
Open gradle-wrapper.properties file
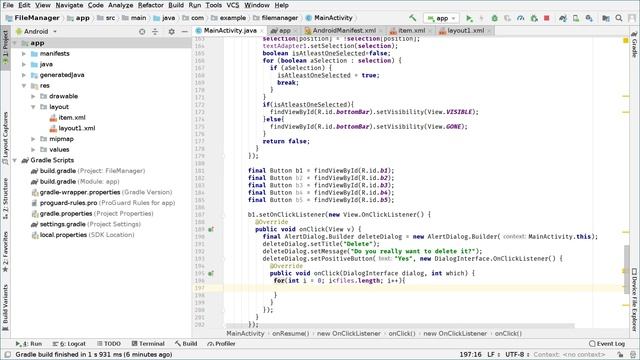102,192
